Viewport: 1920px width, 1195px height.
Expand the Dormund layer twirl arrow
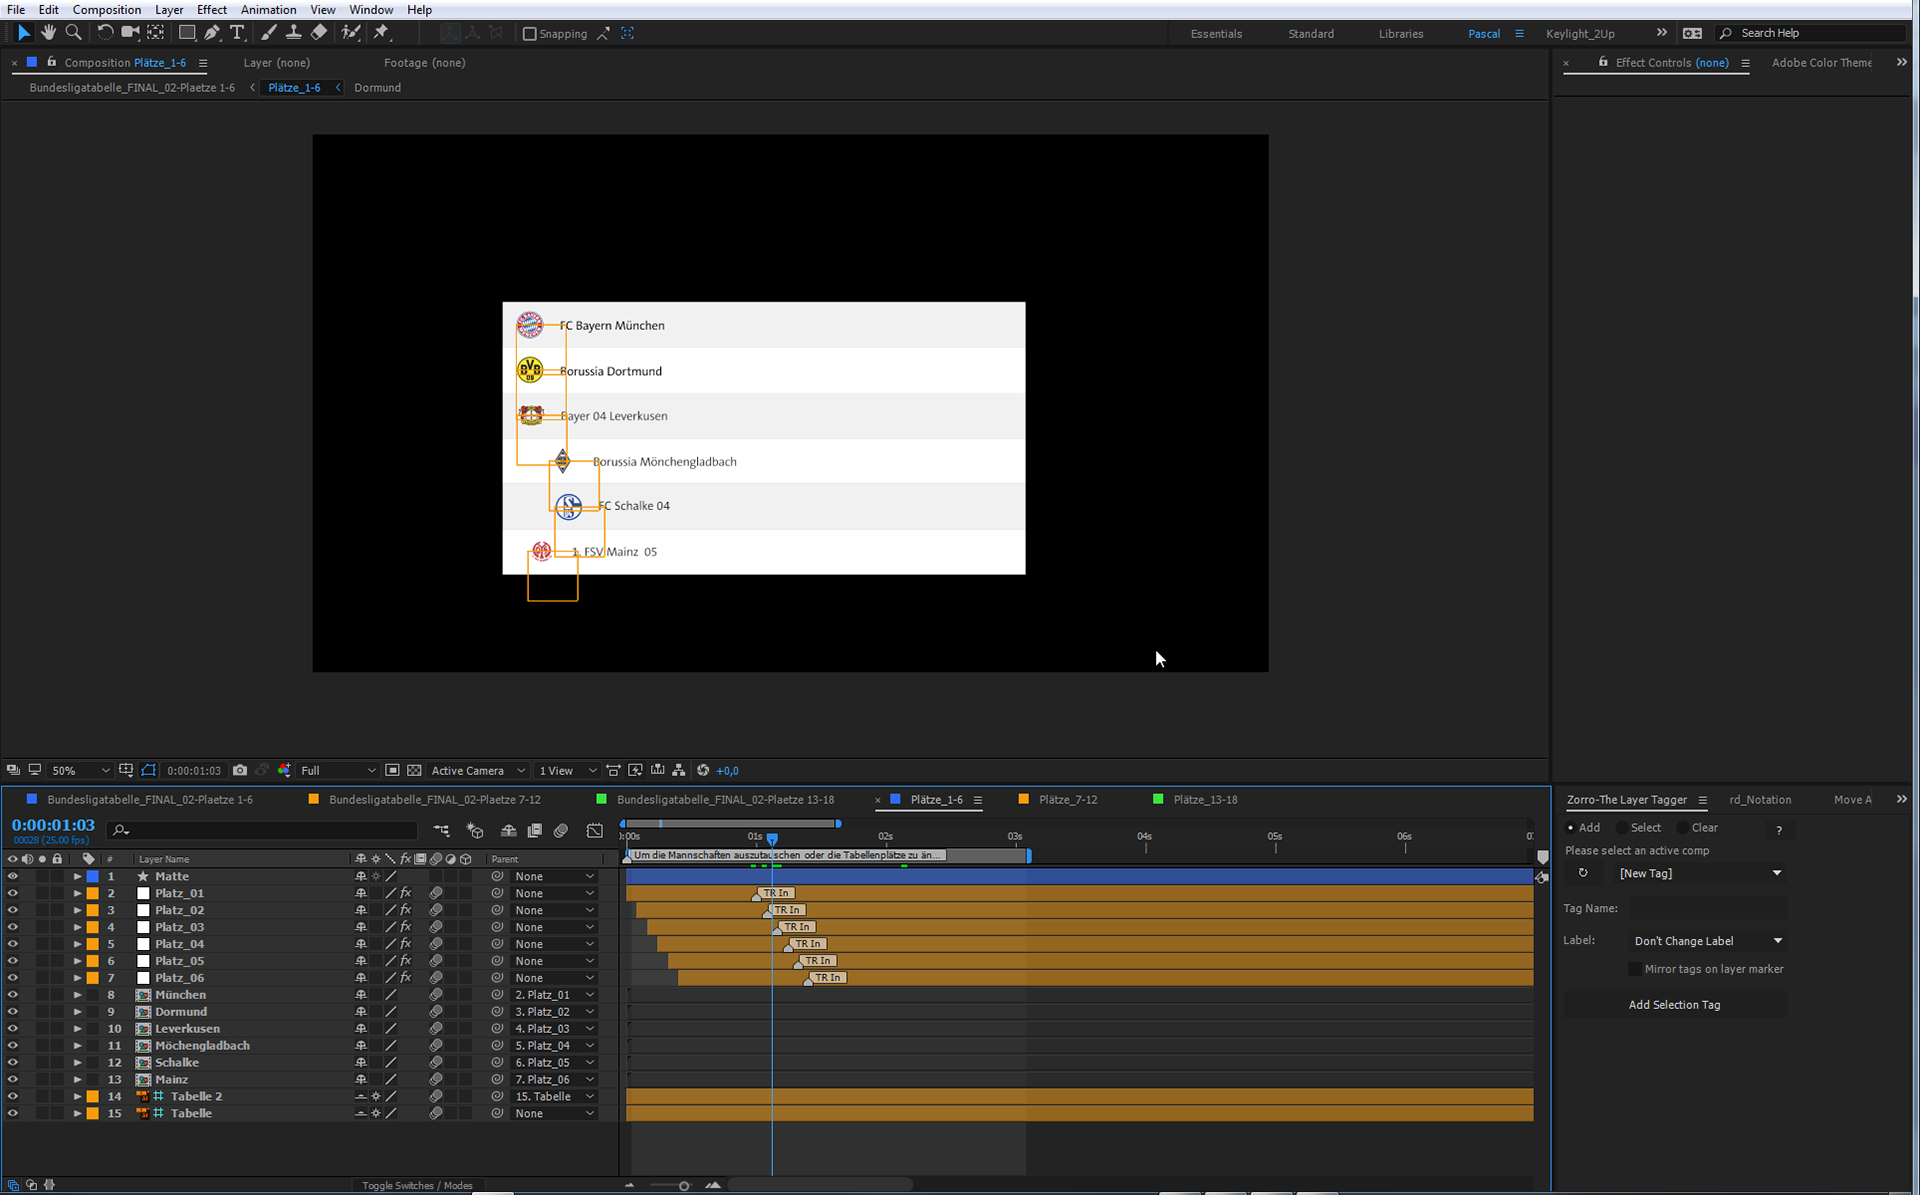[77, 1012]
